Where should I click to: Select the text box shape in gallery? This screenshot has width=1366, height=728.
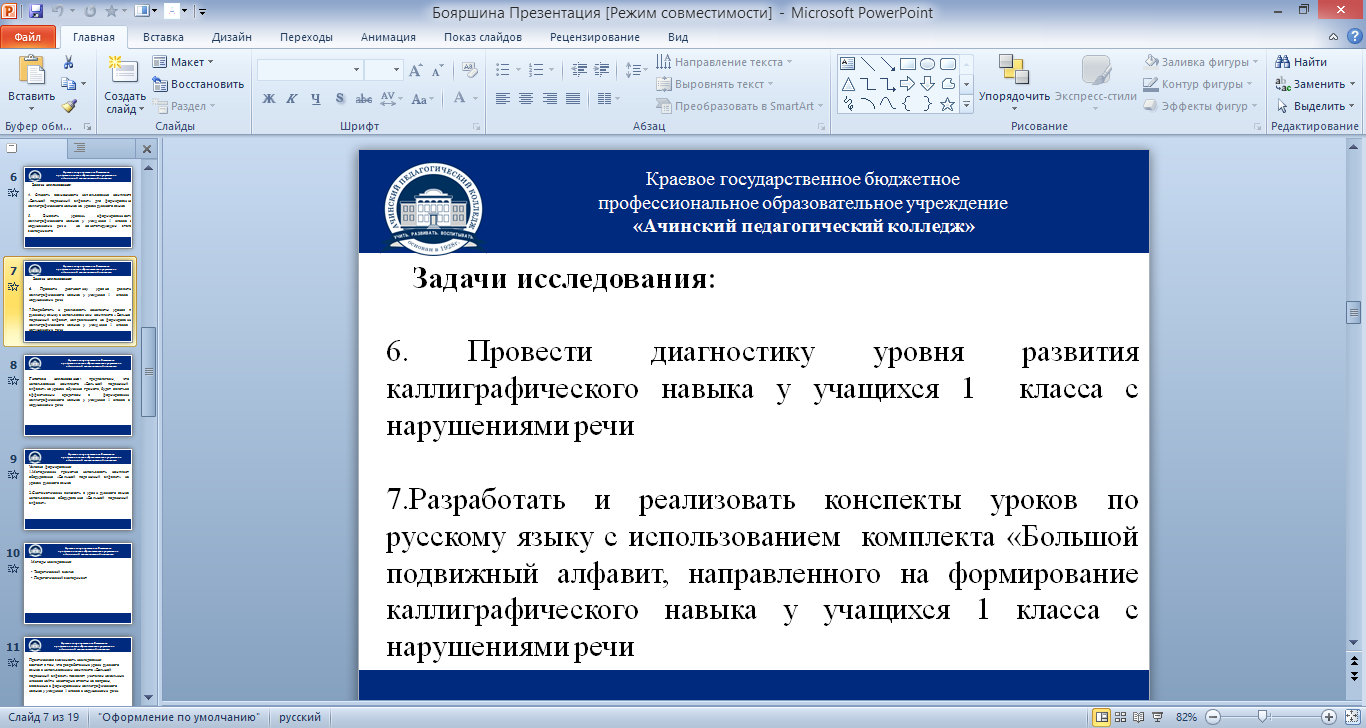[x=848, y=63]
